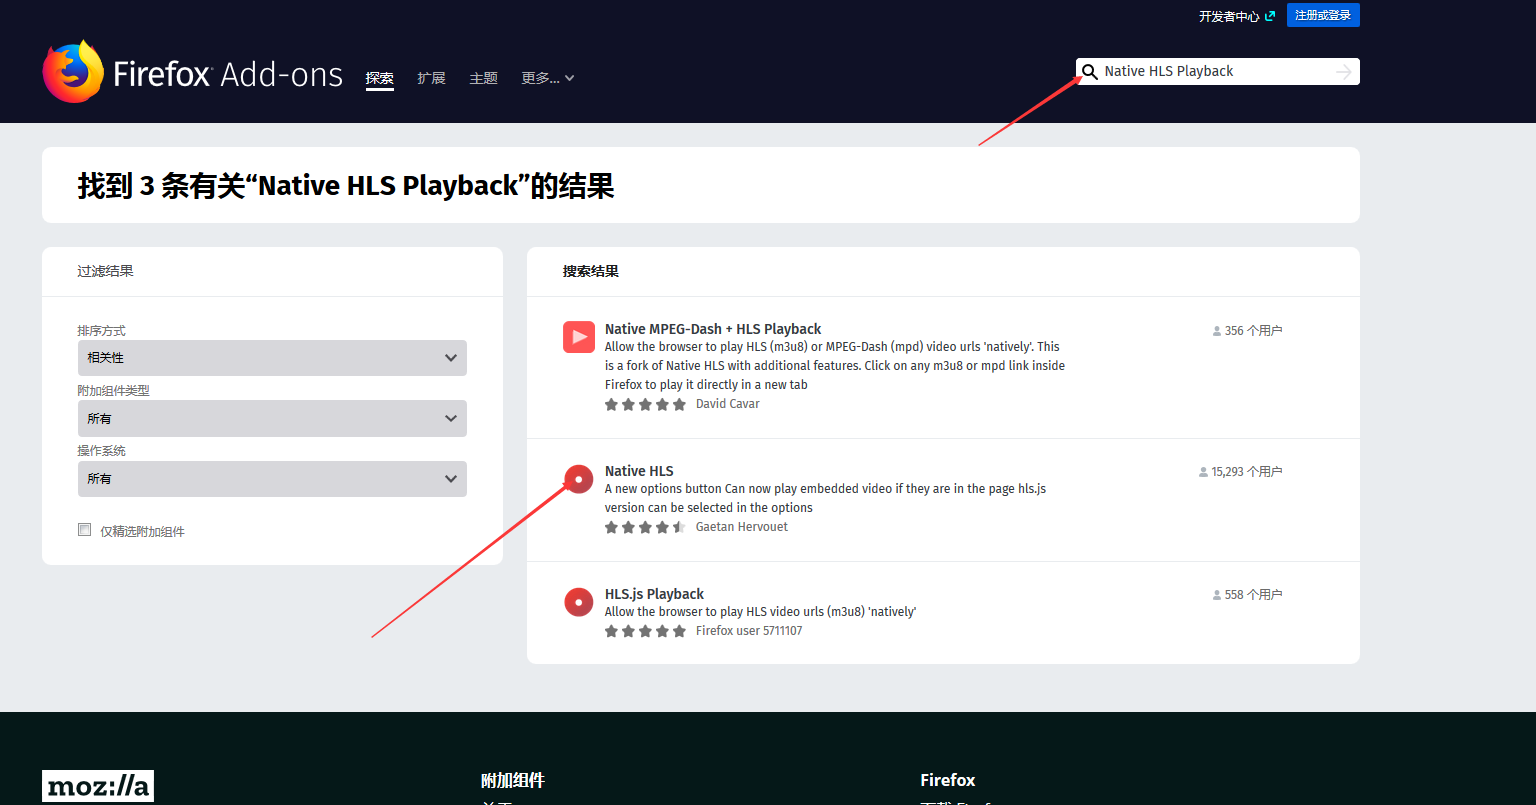The width and height of the screenshot is (1536, 805).
Task: Open the 操作系统 dropdown
Action: coord(272,479)
